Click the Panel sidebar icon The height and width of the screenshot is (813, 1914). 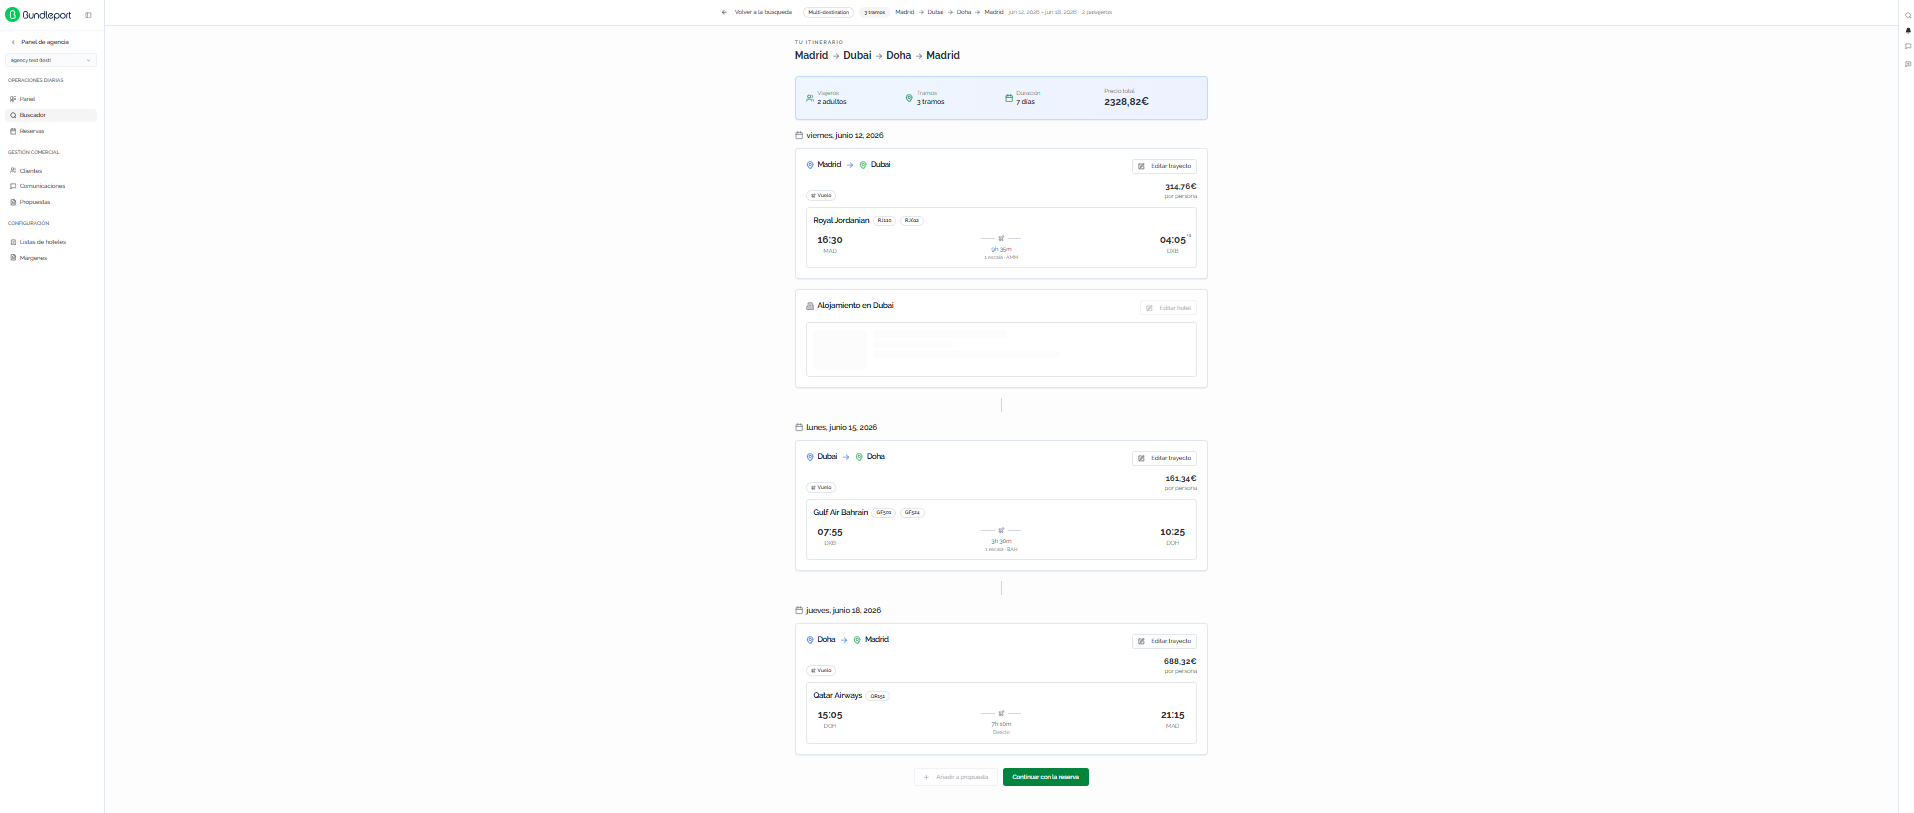coord(13,99)
